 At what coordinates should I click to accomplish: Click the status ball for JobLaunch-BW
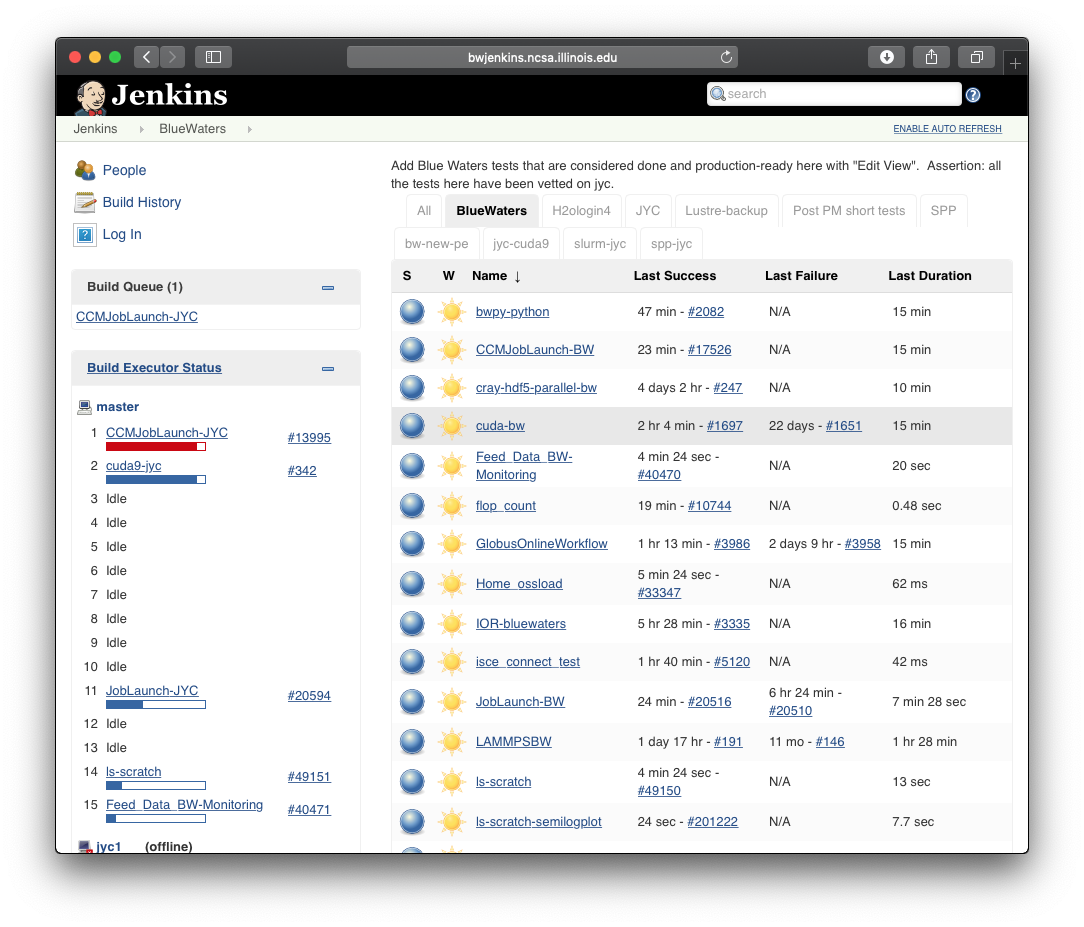pos(412,702)
